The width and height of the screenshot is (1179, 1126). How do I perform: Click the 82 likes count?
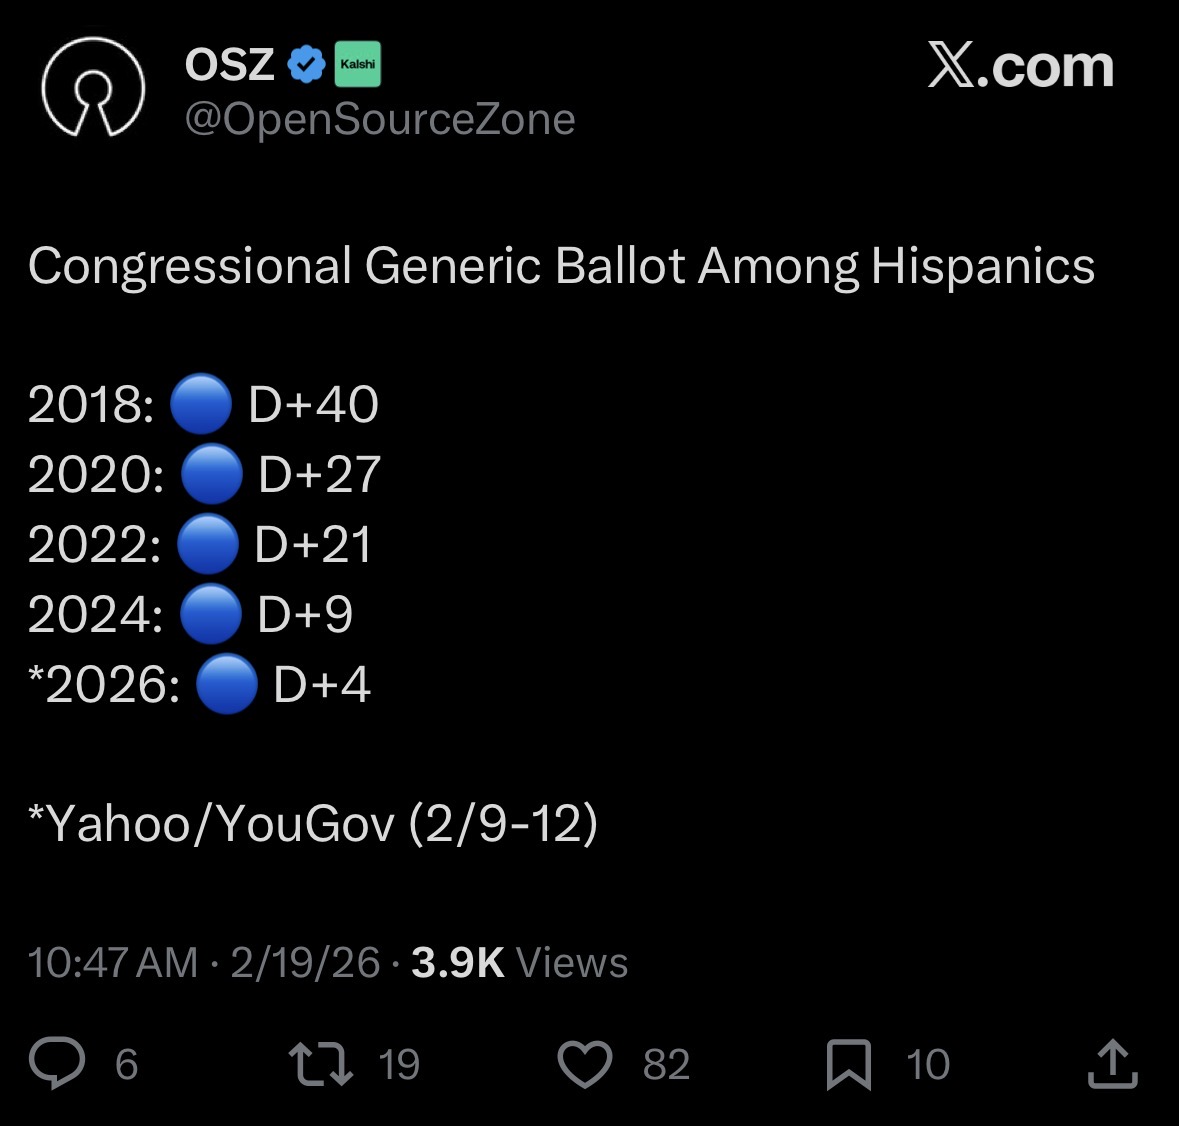pyautogui.click(x=666, y=1064)
